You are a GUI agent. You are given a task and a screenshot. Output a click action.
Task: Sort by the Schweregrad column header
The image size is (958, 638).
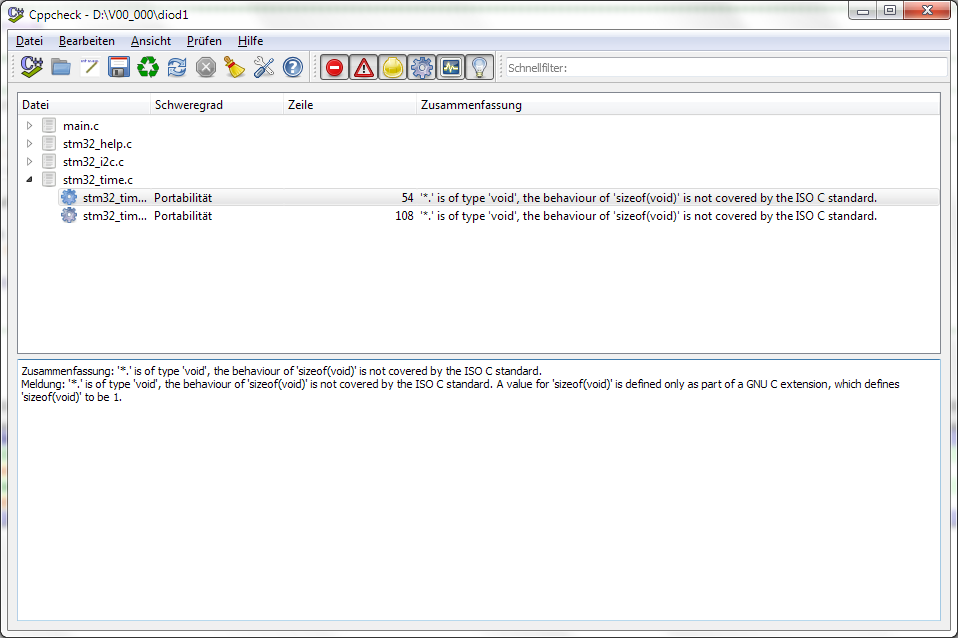[x=217, y=104]
